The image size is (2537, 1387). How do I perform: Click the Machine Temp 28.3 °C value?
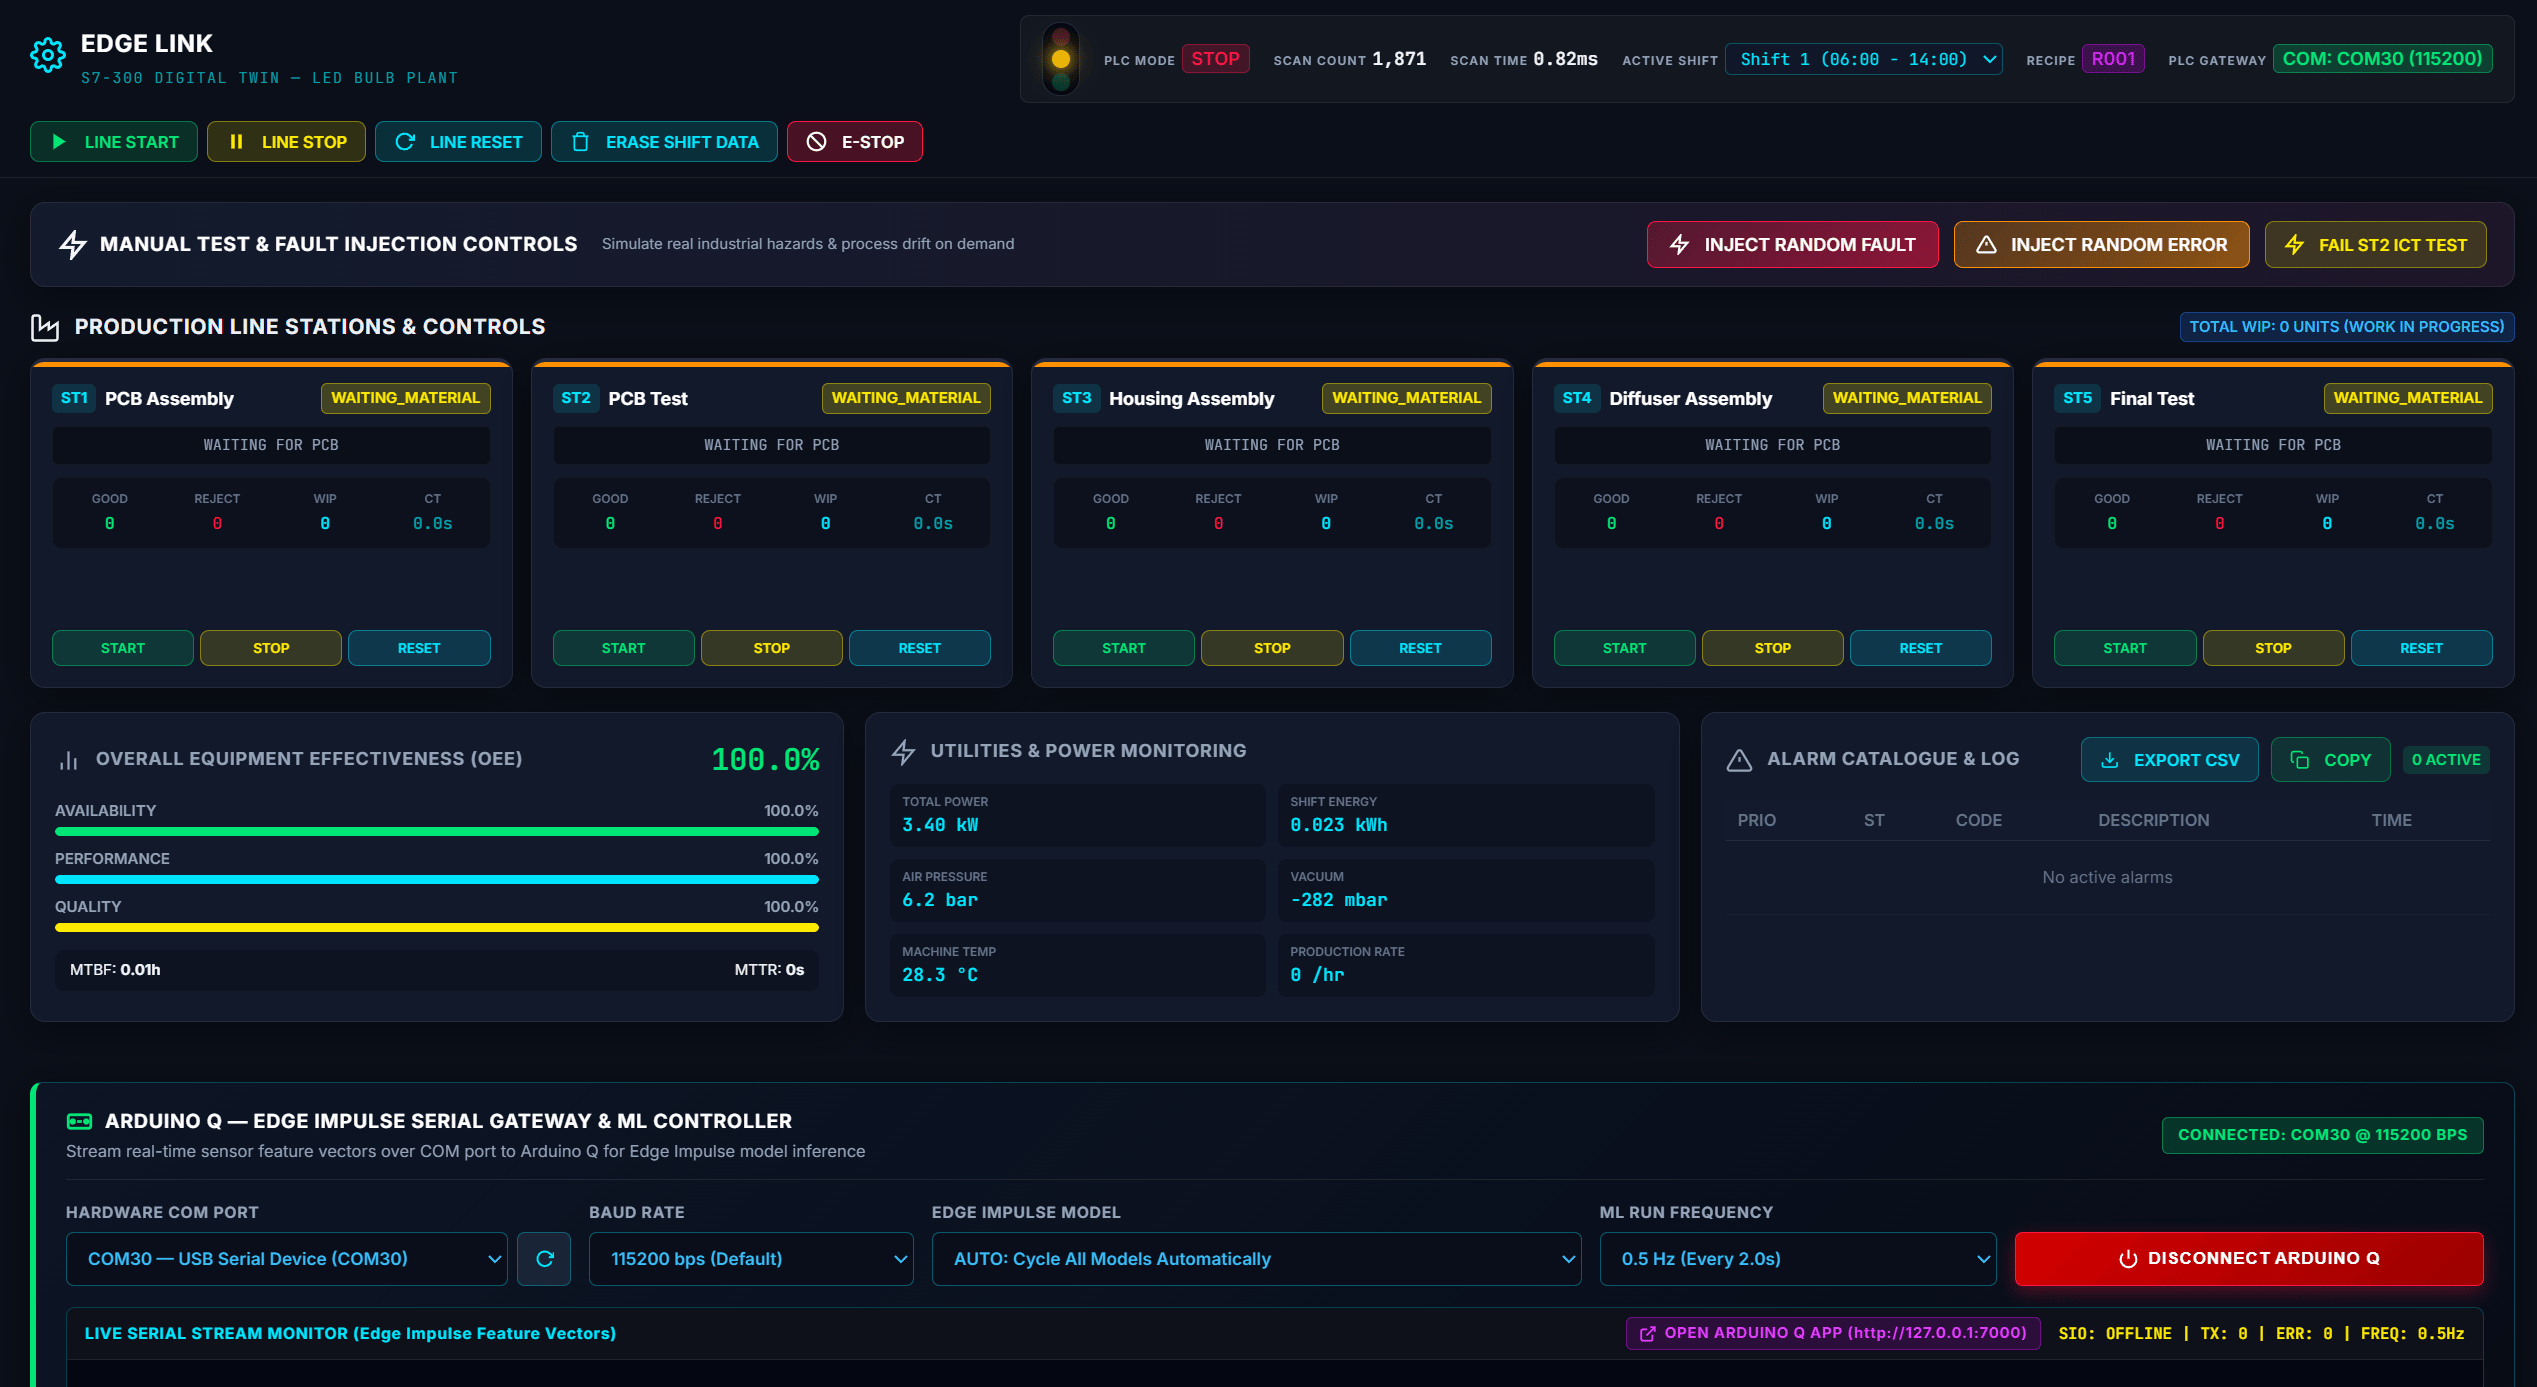[940, 975]
